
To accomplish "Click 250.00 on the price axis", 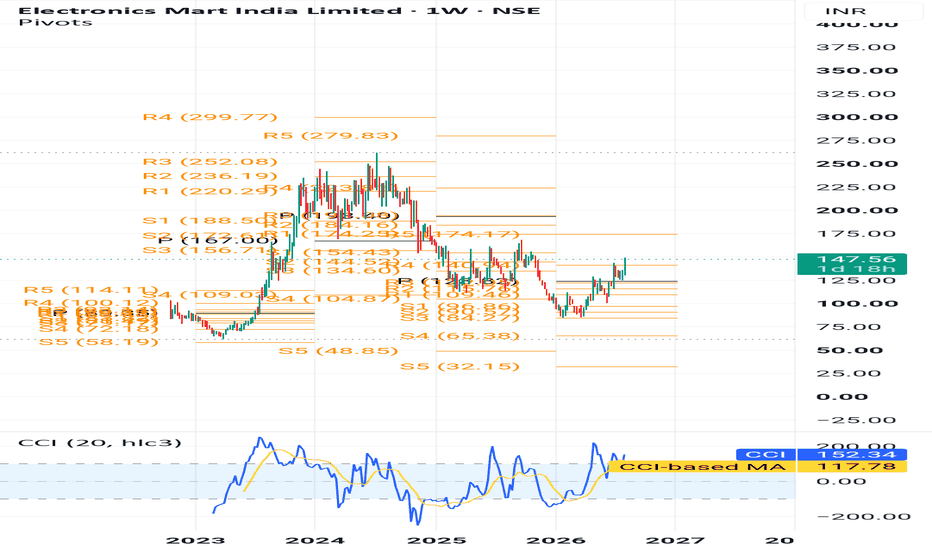I will pos(857,164).
